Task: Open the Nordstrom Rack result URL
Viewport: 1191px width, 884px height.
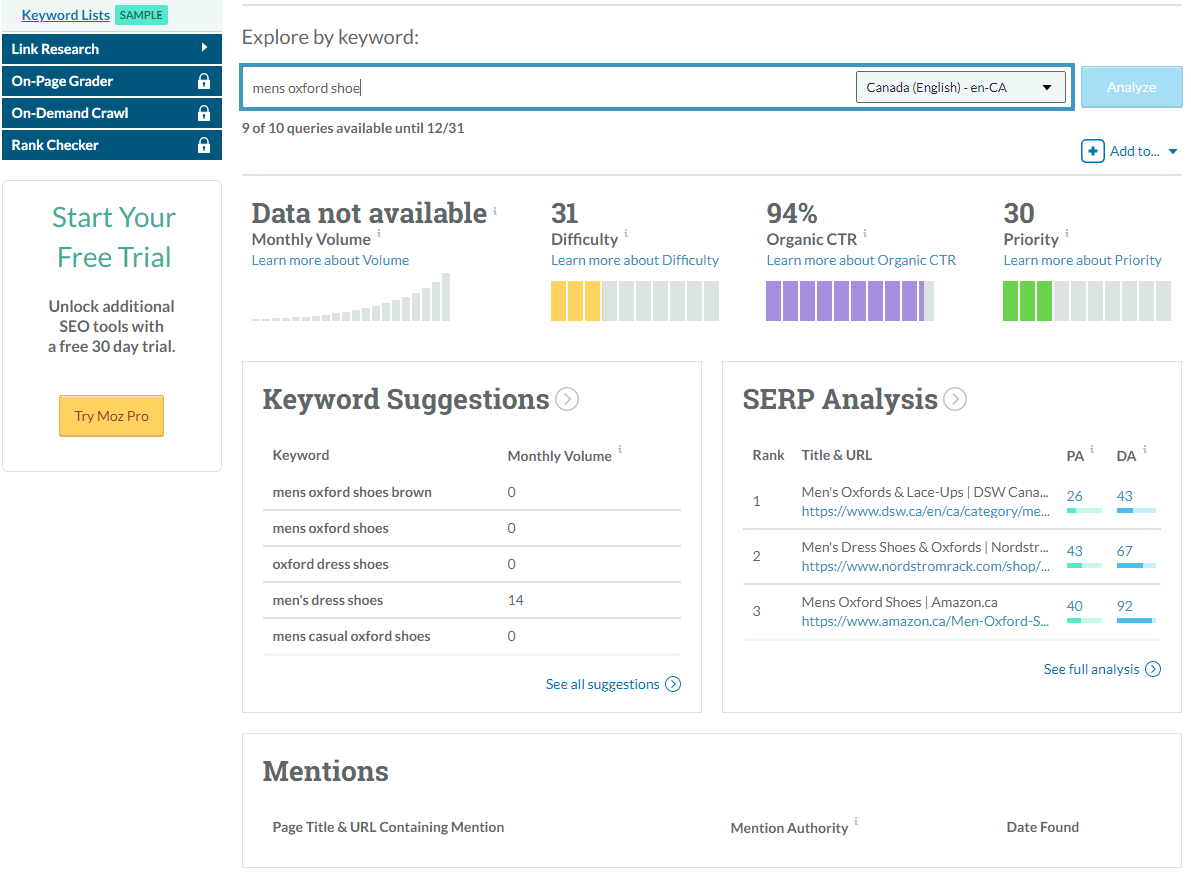Action: (925, 567)
